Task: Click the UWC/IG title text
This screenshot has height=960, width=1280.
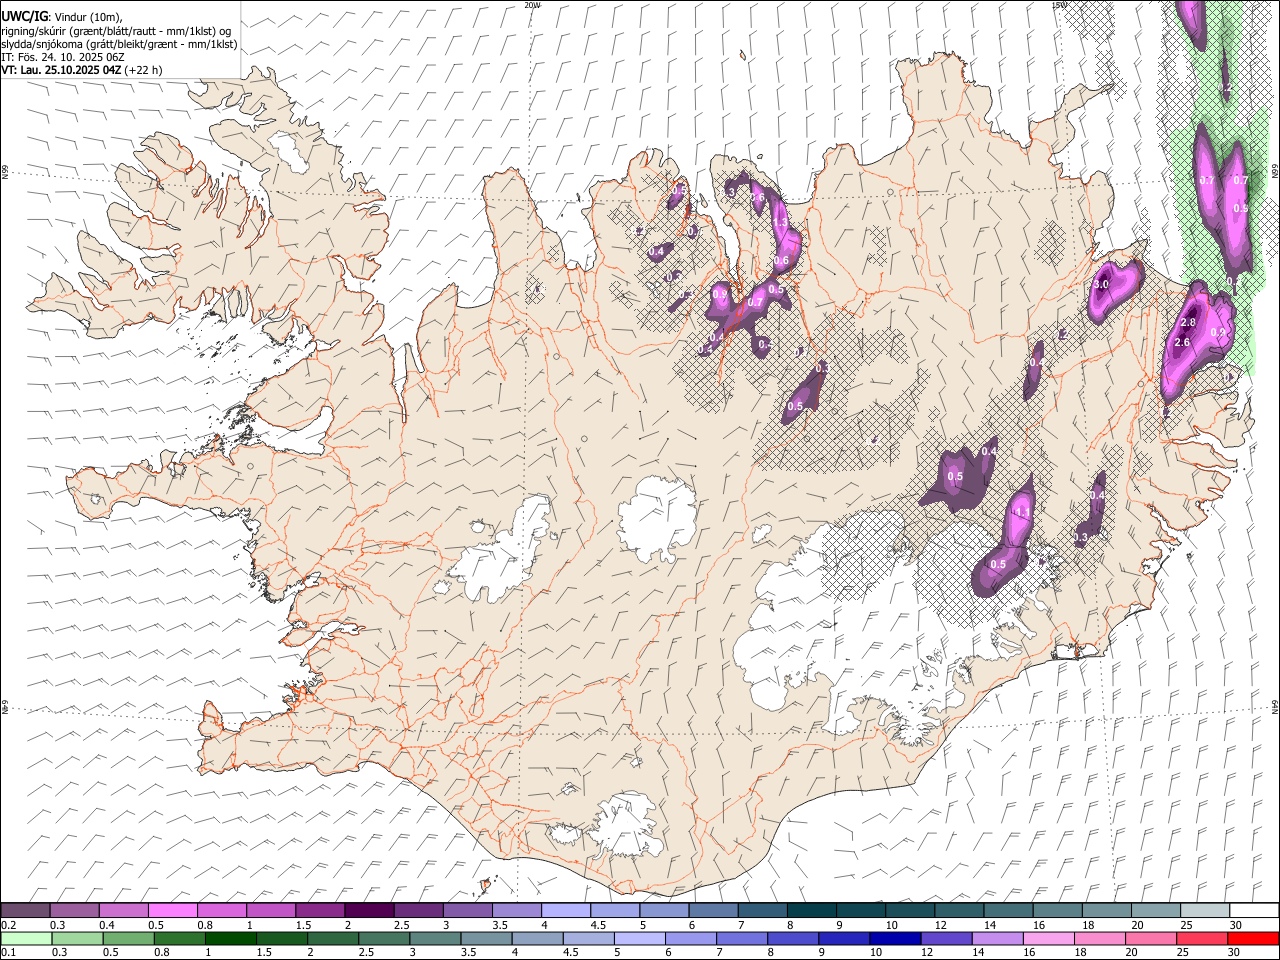Action: [x=23, y=17]
